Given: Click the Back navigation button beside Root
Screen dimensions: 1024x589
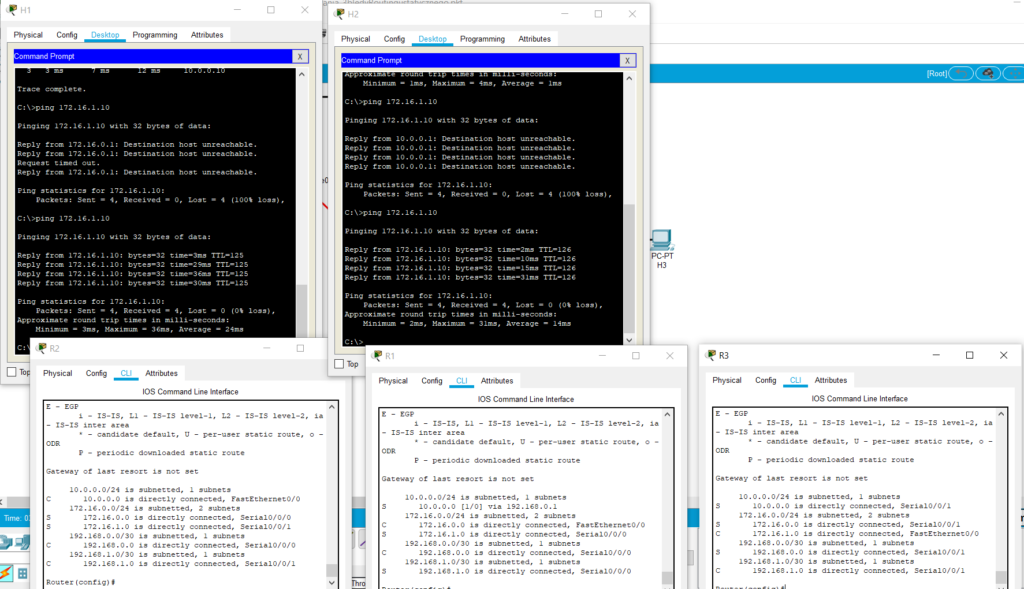Looking at the screenshot, I should (x=960, y=73).
